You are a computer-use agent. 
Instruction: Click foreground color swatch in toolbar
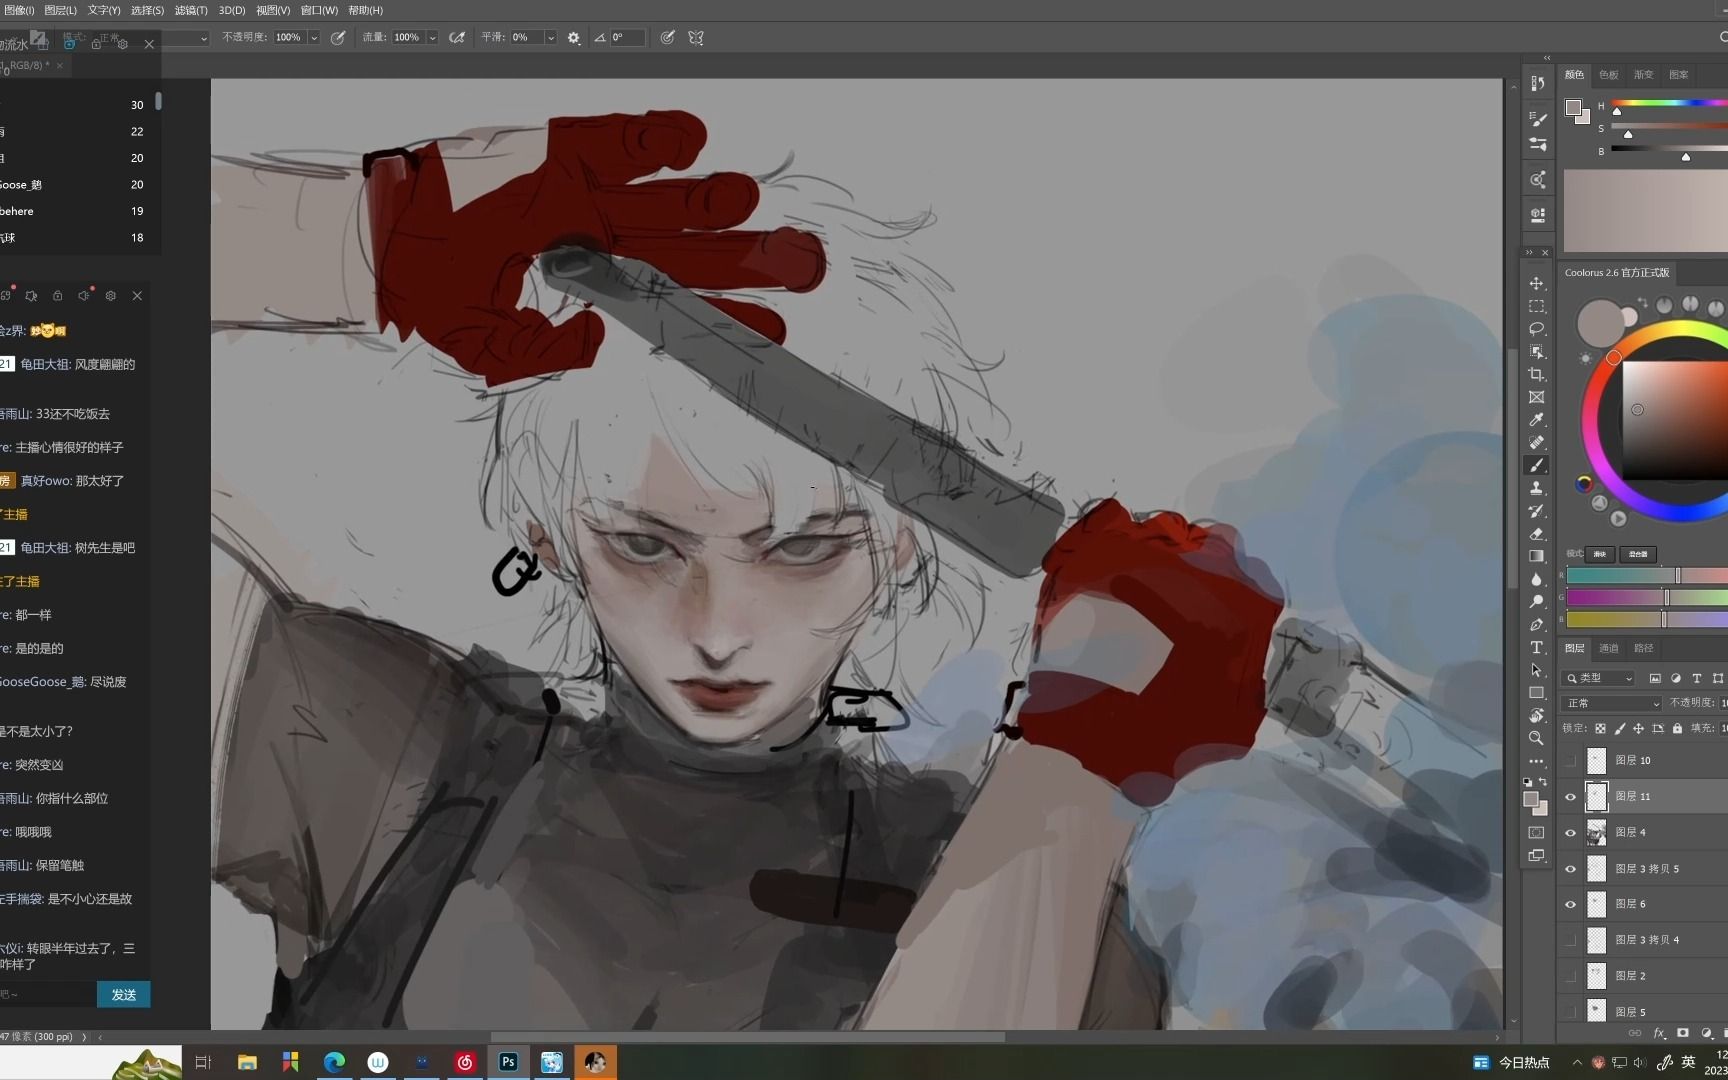tap(1530, 799)
